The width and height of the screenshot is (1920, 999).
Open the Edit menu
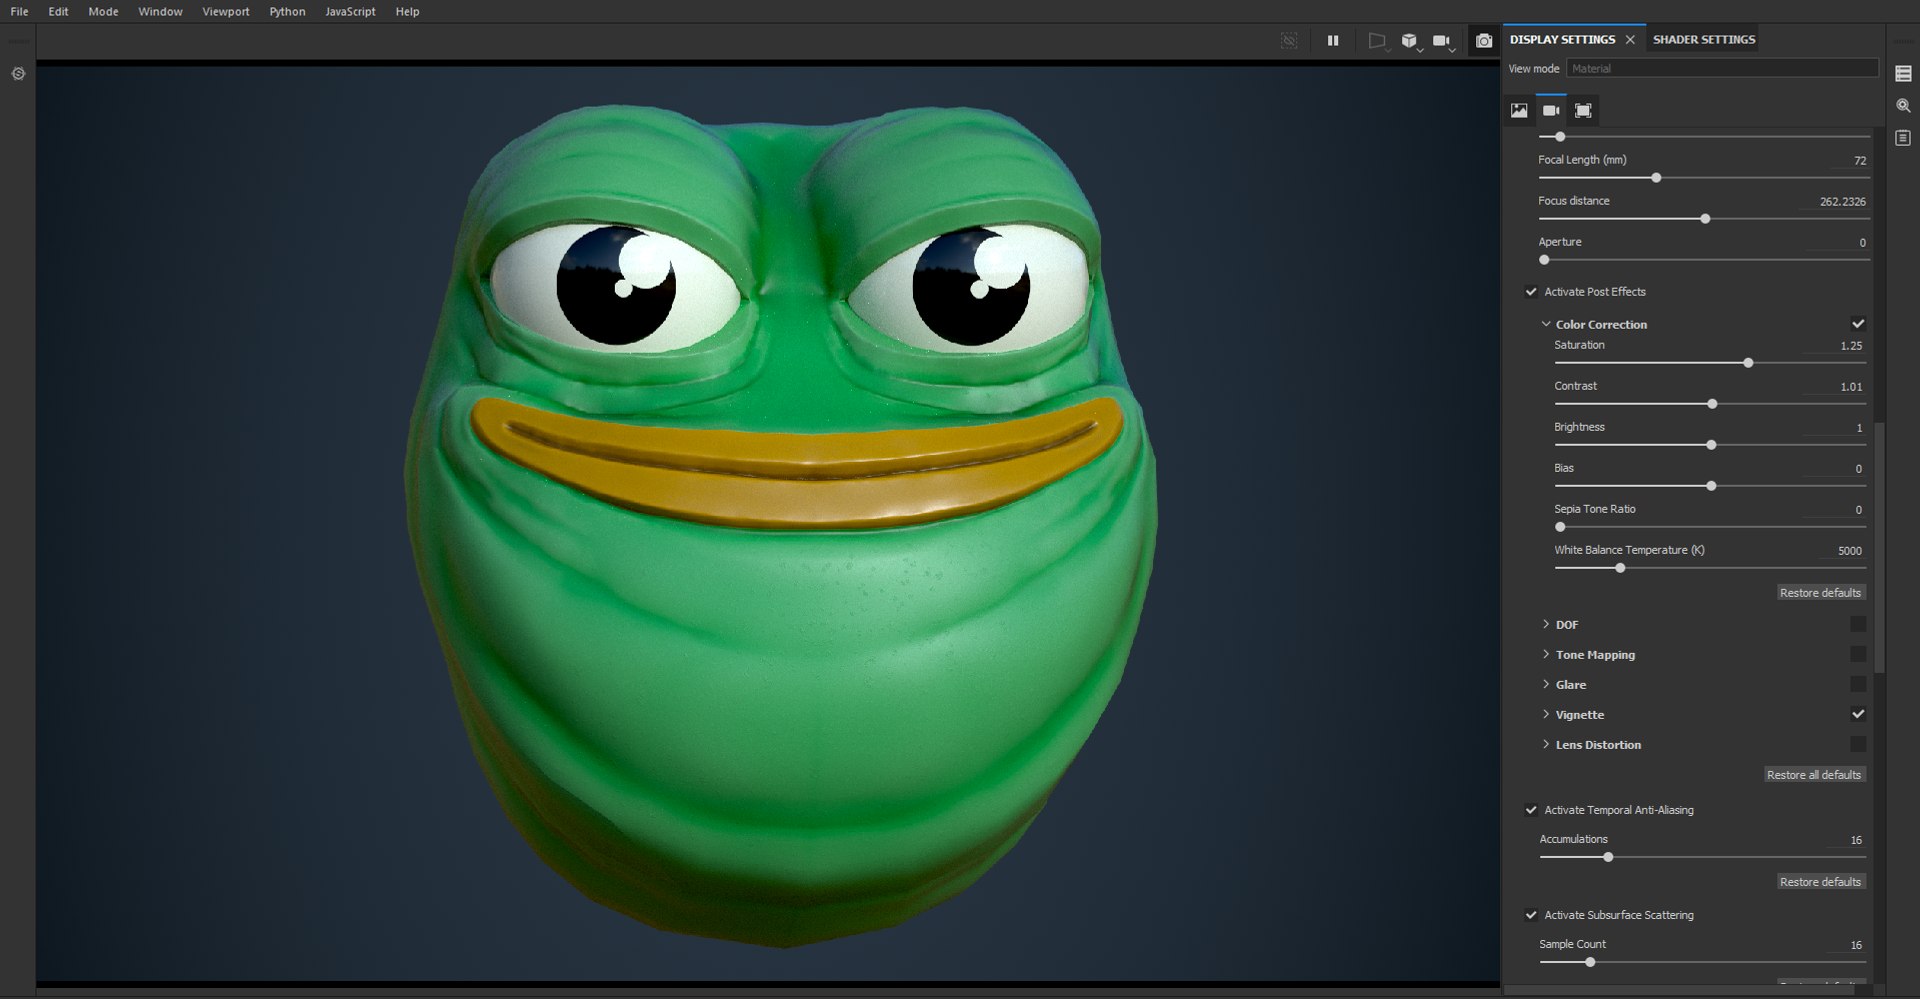pyautogui.click(x=58, y=11)
